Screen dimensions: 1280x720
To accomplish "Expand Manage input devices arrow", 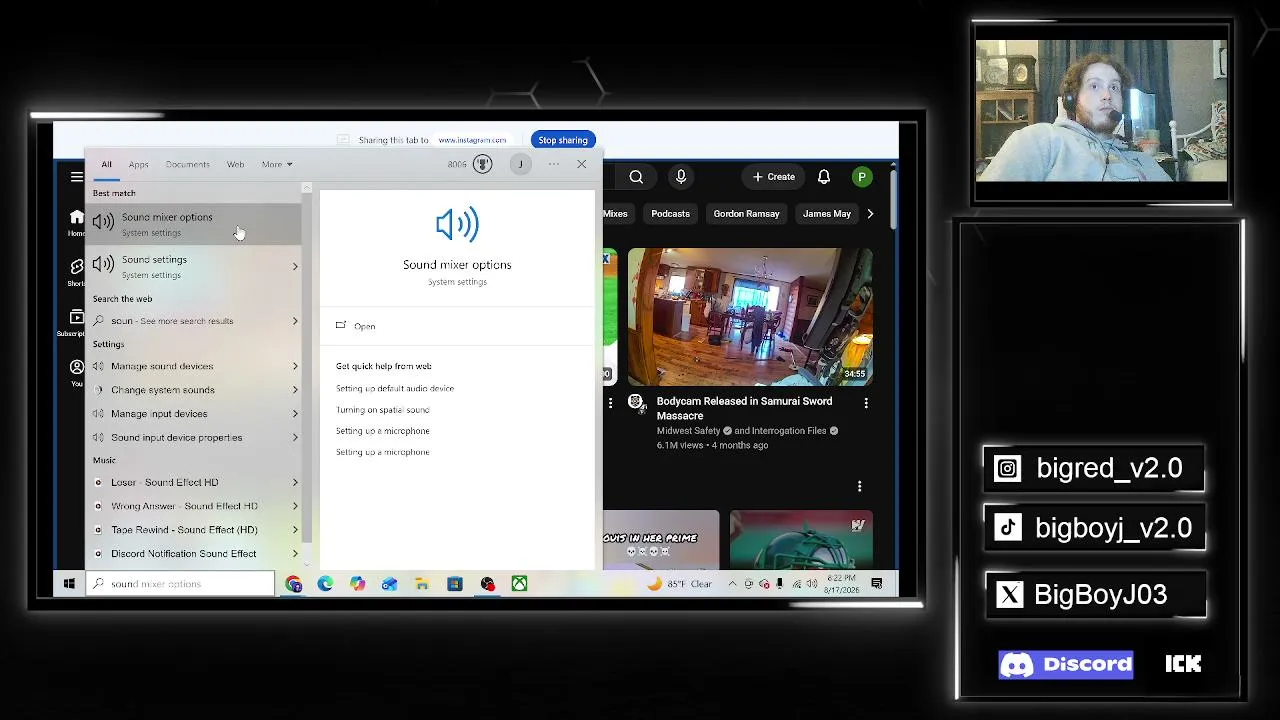I will (x=295, y=414).
